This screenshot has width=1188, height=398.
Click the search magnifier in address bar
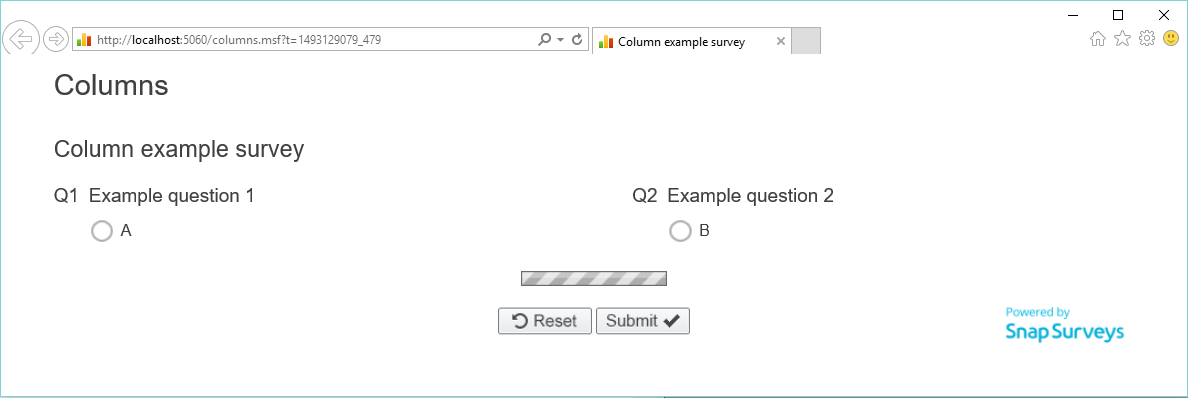[544, 39]
